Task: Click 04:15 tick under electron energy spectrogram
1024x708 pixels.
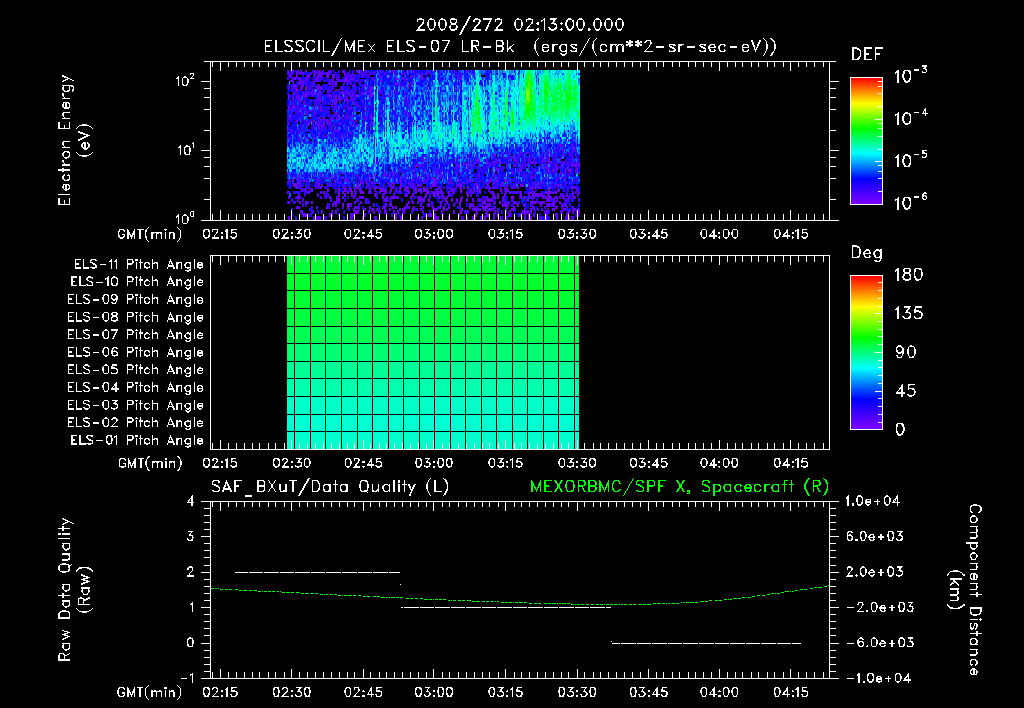Action: point(791,234)
